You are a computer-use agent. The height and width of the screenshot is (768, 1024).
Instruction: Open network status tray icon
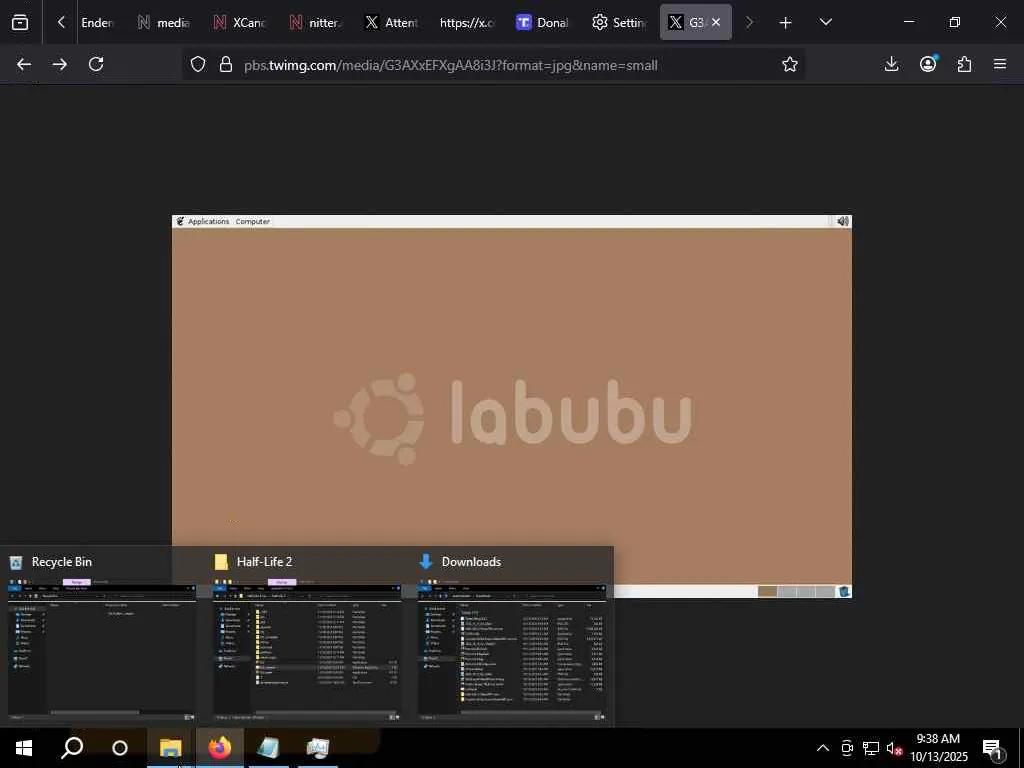[x=871, y=748]
